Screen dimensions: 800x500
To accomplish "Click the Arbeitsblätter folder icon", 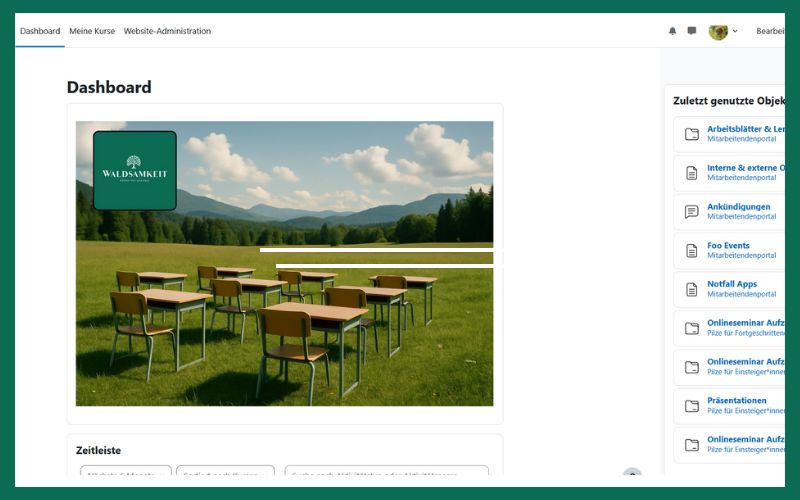I will (x=692, y=134).
